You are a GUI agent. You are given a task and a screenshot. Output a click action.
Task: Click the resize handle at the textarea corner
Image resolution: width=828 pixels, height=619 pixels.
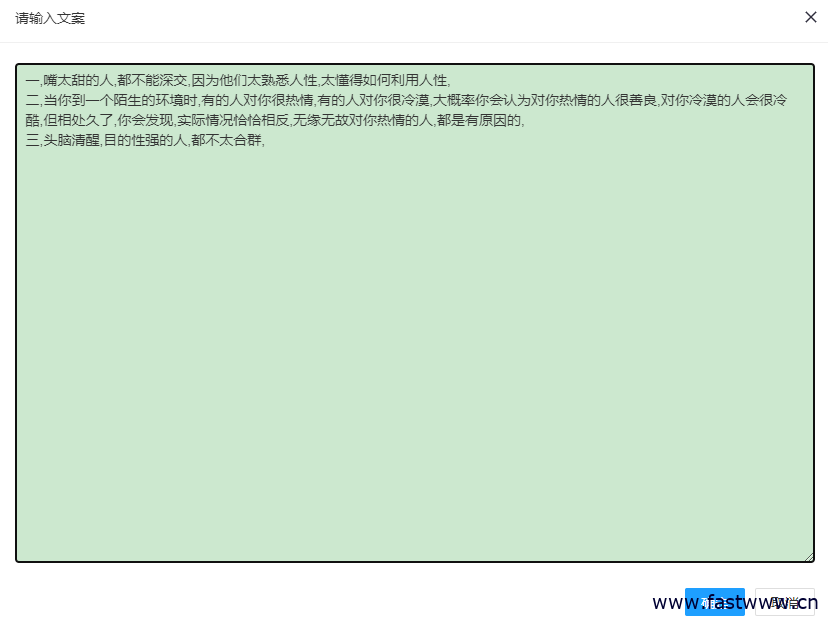click(810, 555)
